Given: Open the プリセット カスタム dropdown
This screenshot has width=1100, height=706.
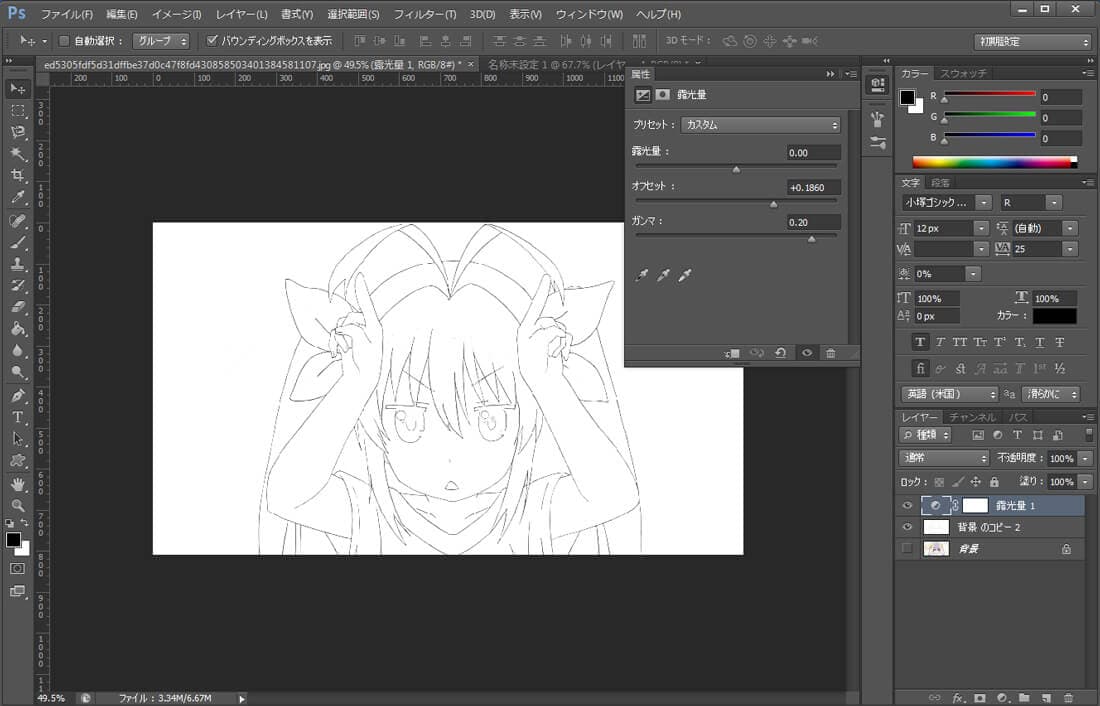Looking at the screenshot, I should coord(760,125).
